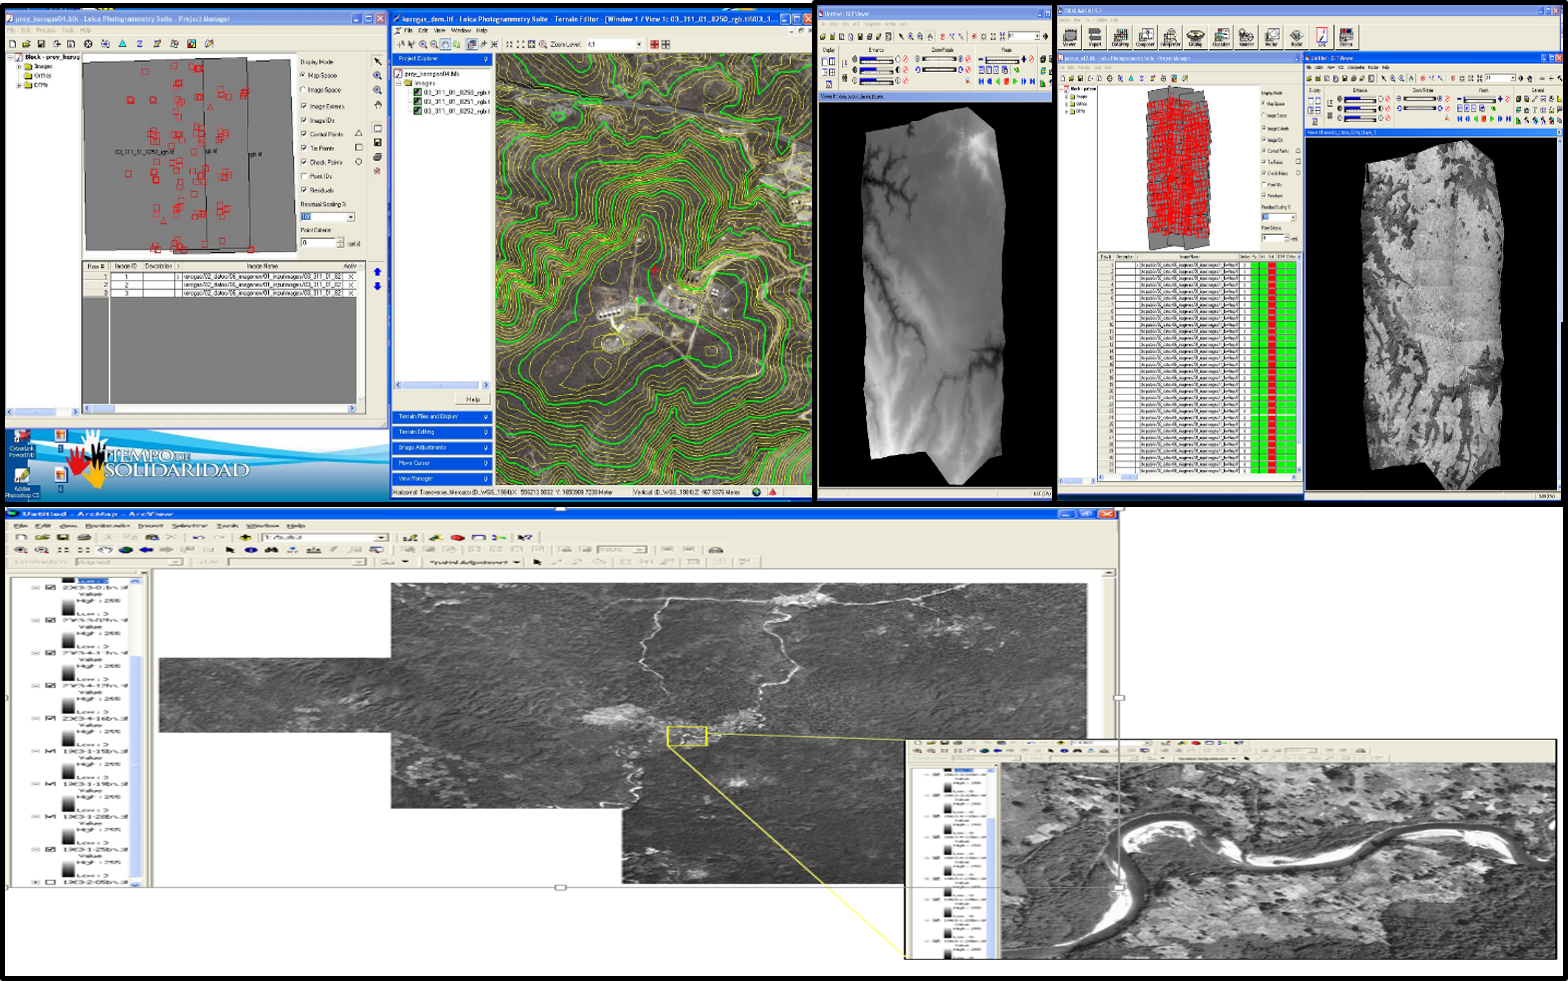
Task: Collapse Images node in Terrain Editor explorer
Action: coord(400,83)
